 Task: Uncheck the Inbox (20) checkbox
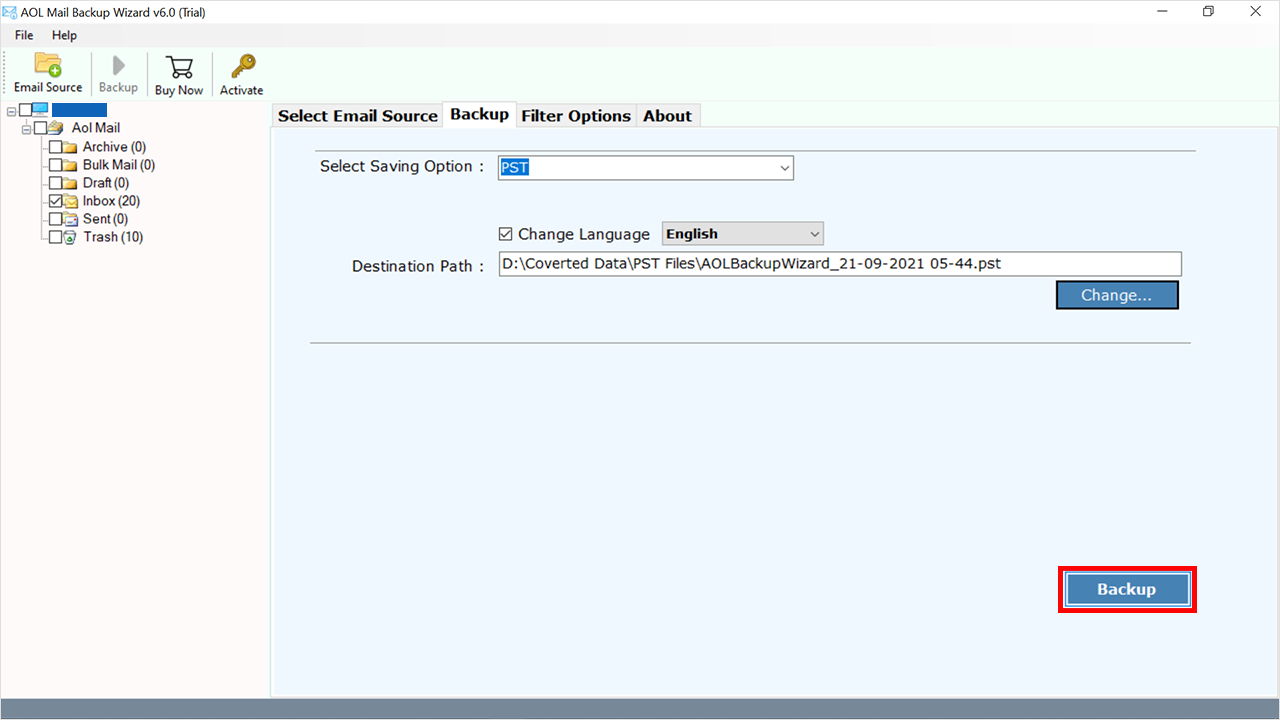click(x=55, y=201)
